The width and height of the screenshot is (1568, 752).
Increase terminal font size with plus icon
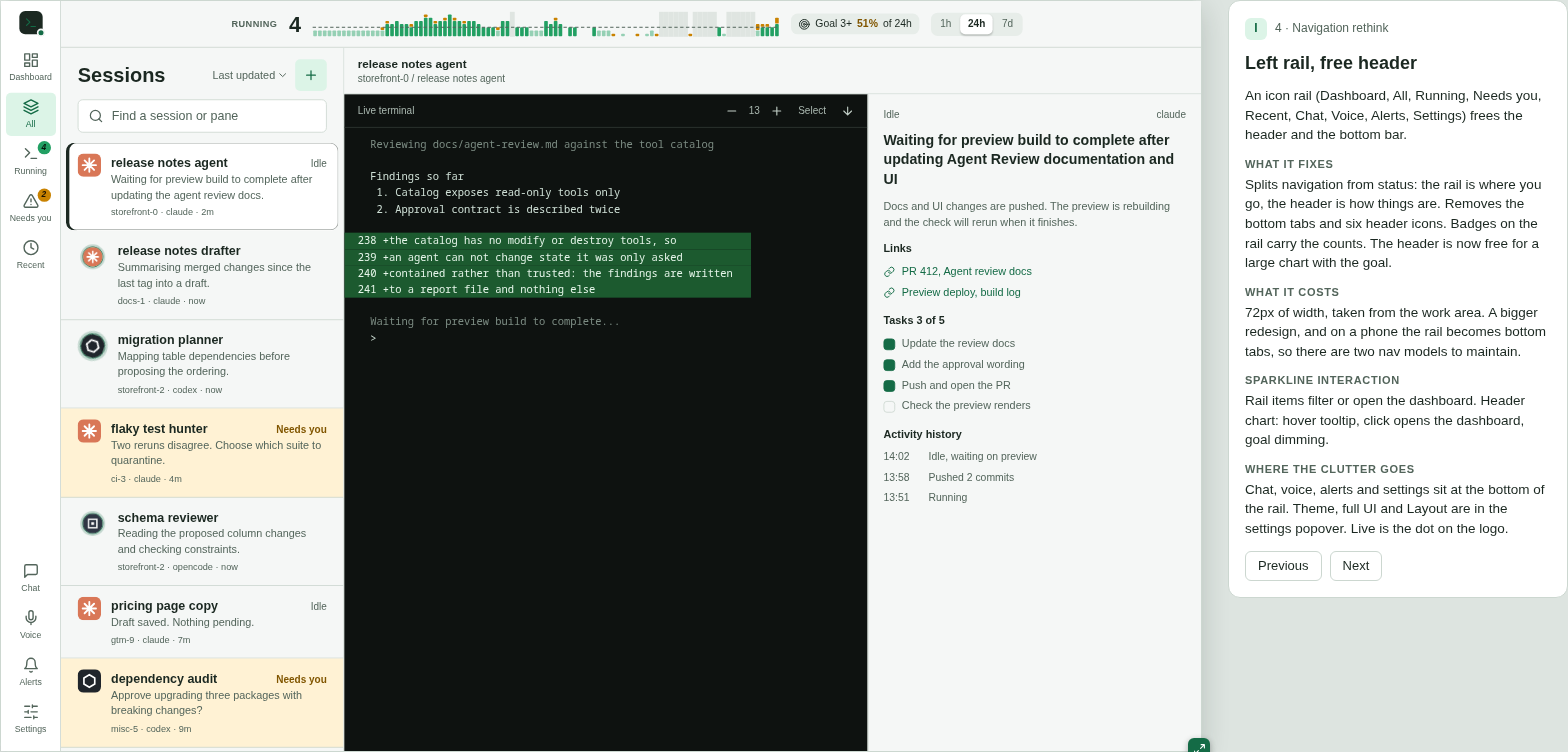click(776, 111)
